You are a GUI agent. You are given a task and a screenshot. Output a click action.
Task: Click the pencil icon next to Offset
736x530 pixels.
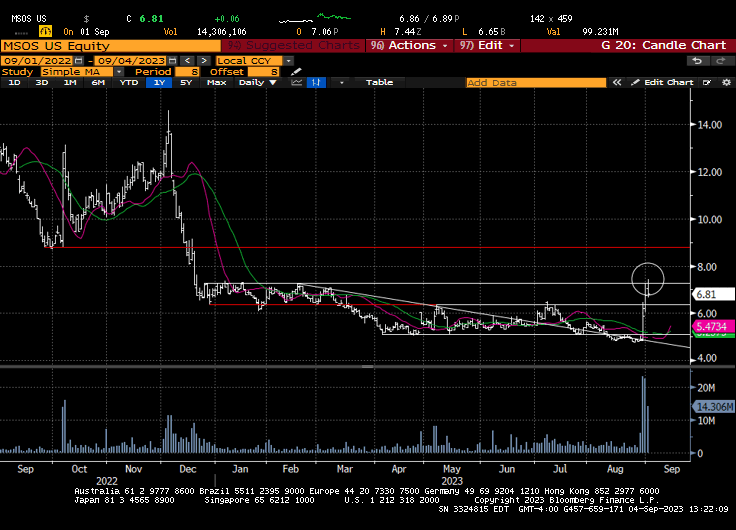296,72
